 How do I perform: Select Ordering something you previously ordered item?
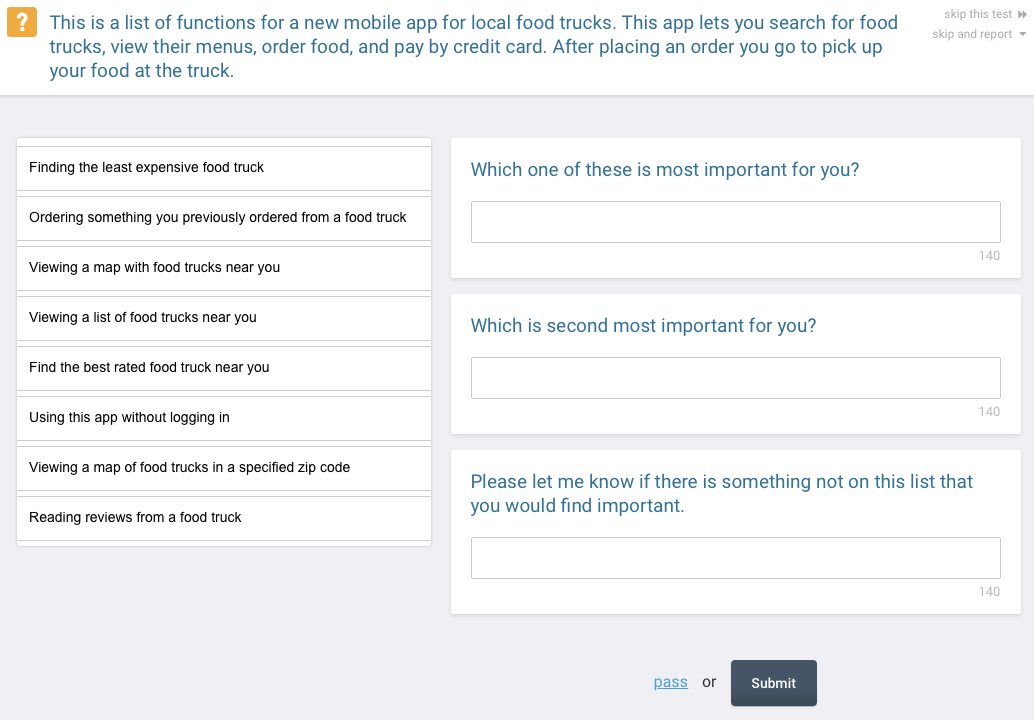pos(224,218)
